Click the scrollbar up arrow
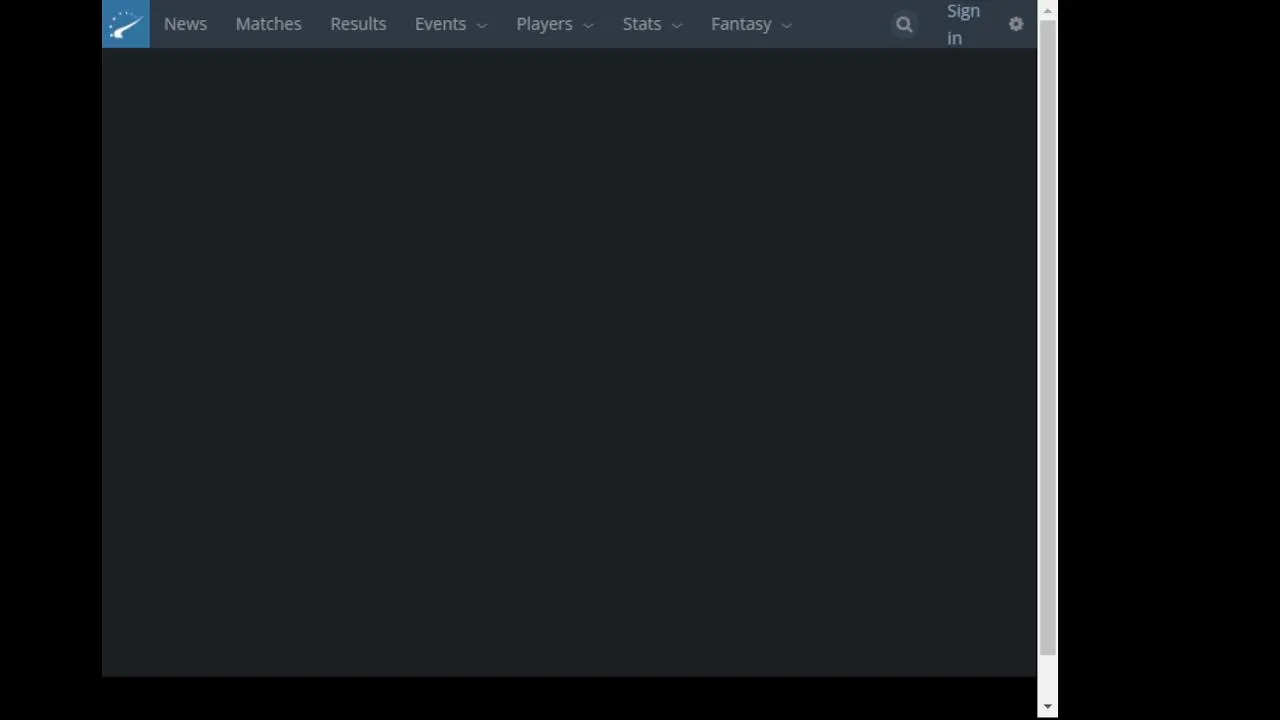The height and width of the screenshot is (720, 1280). click(1047, 10)
